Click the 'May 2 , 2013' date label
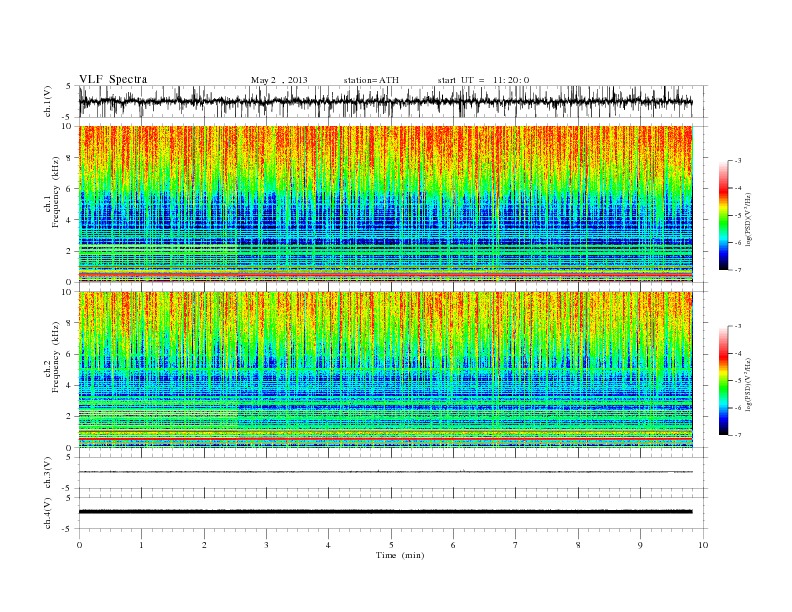Screen dimensions: 792x612 [x=279, y=80]
